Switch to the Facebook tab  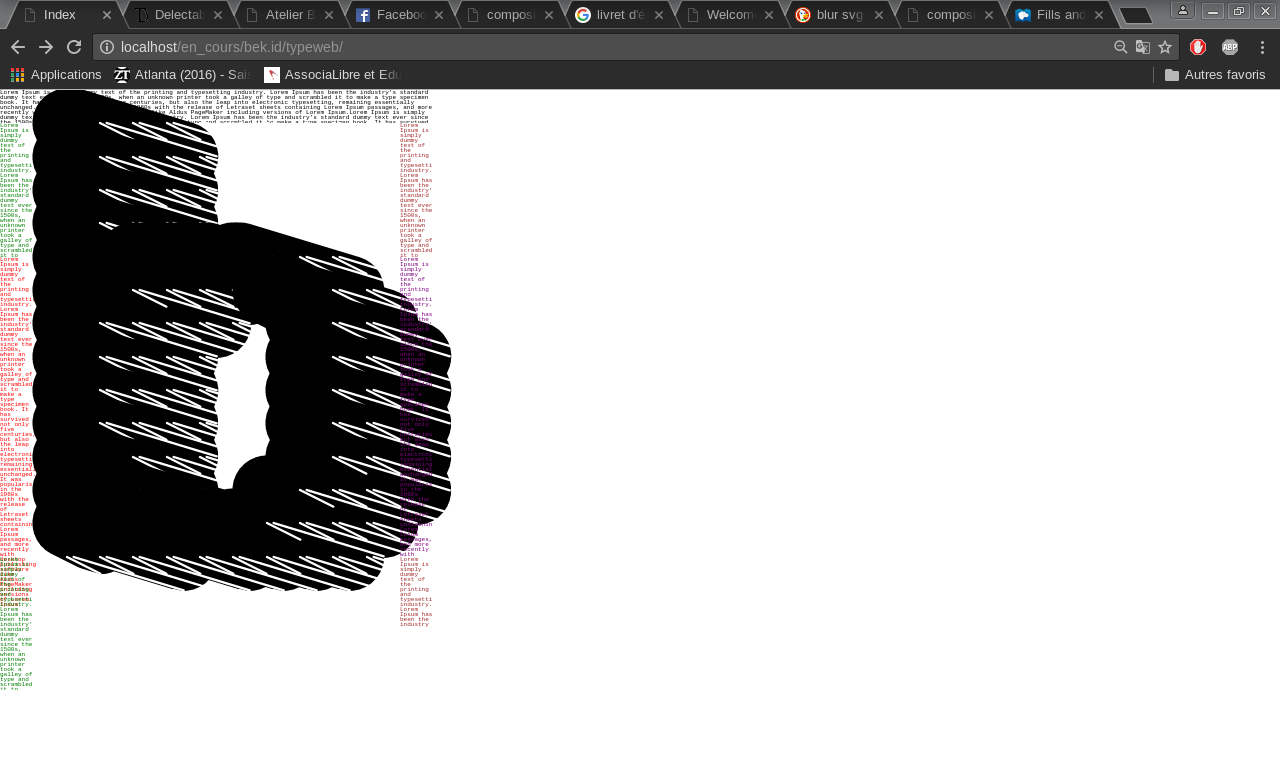pos(400,15)
